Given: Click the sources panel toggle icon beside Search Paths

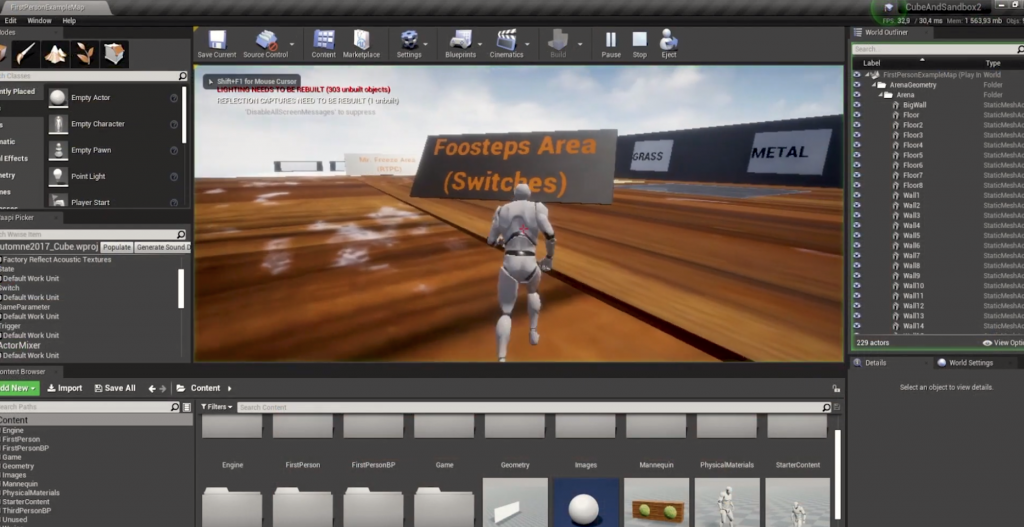Looking at the screenshot, I should [187, 407].
